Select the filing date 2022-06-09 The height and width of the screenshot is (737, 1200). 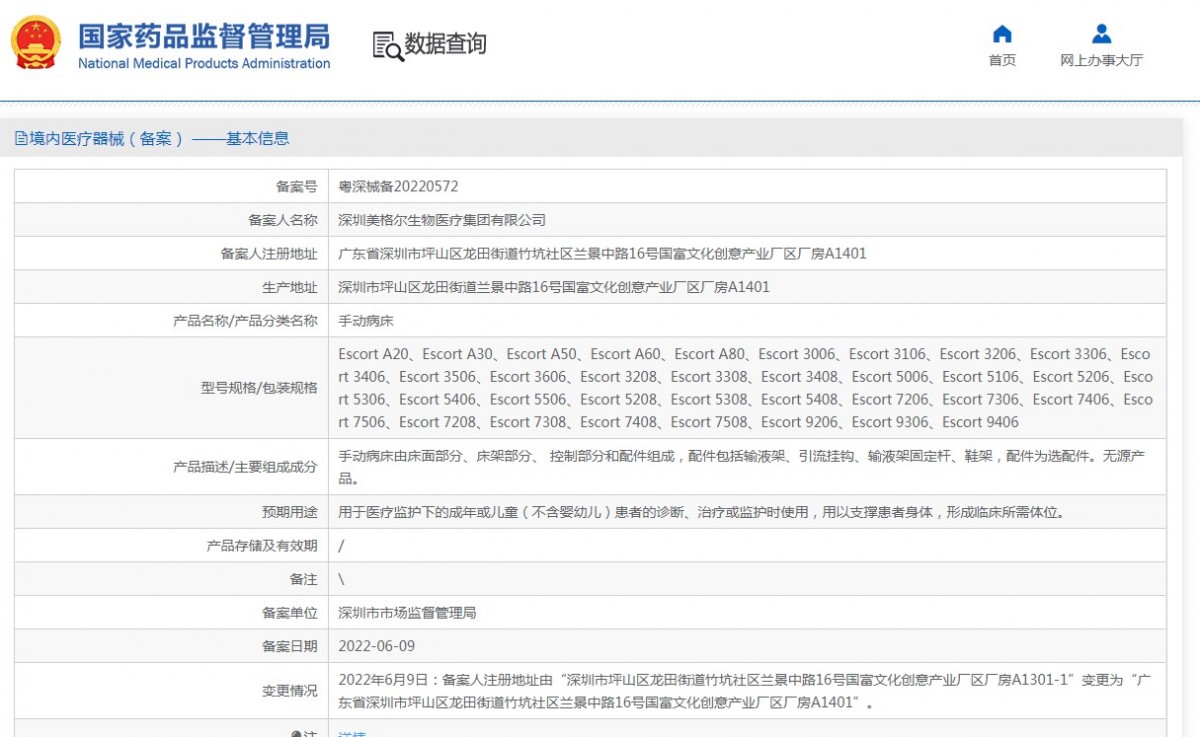pos(377,647)
